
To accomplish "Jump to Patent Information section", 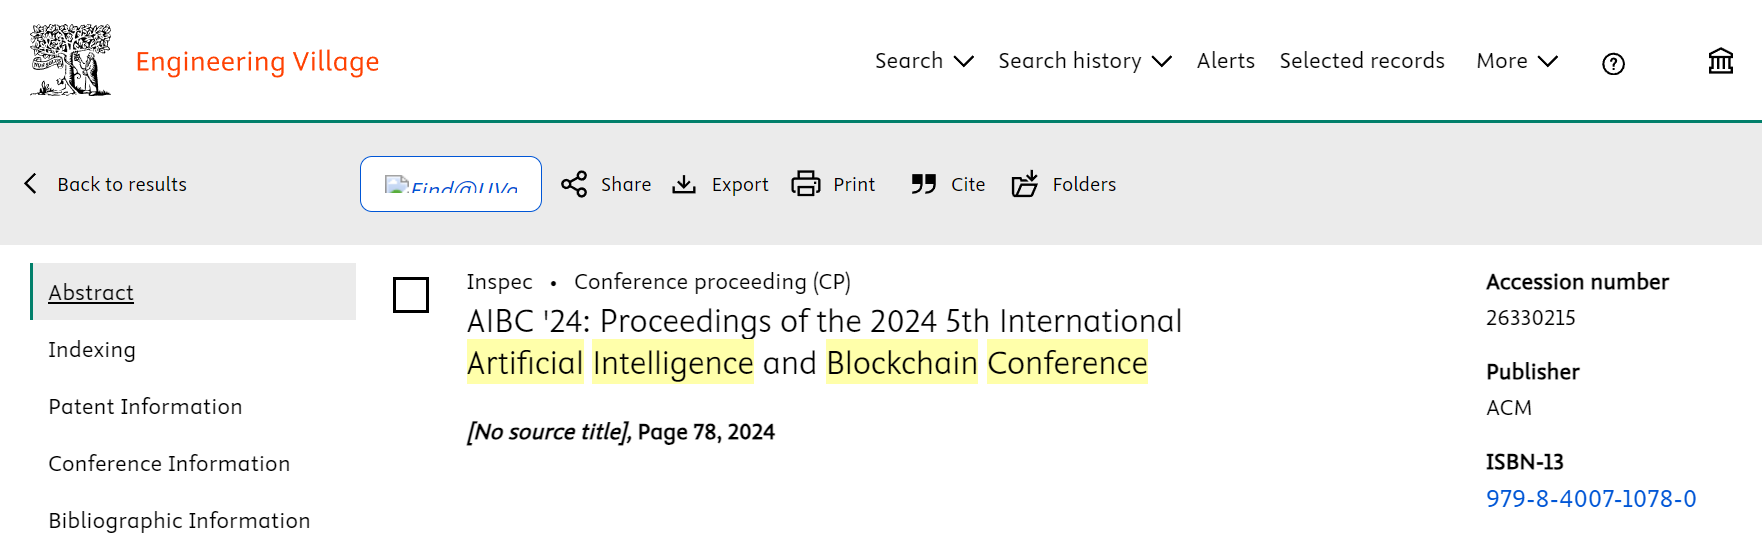I will 145,407.
